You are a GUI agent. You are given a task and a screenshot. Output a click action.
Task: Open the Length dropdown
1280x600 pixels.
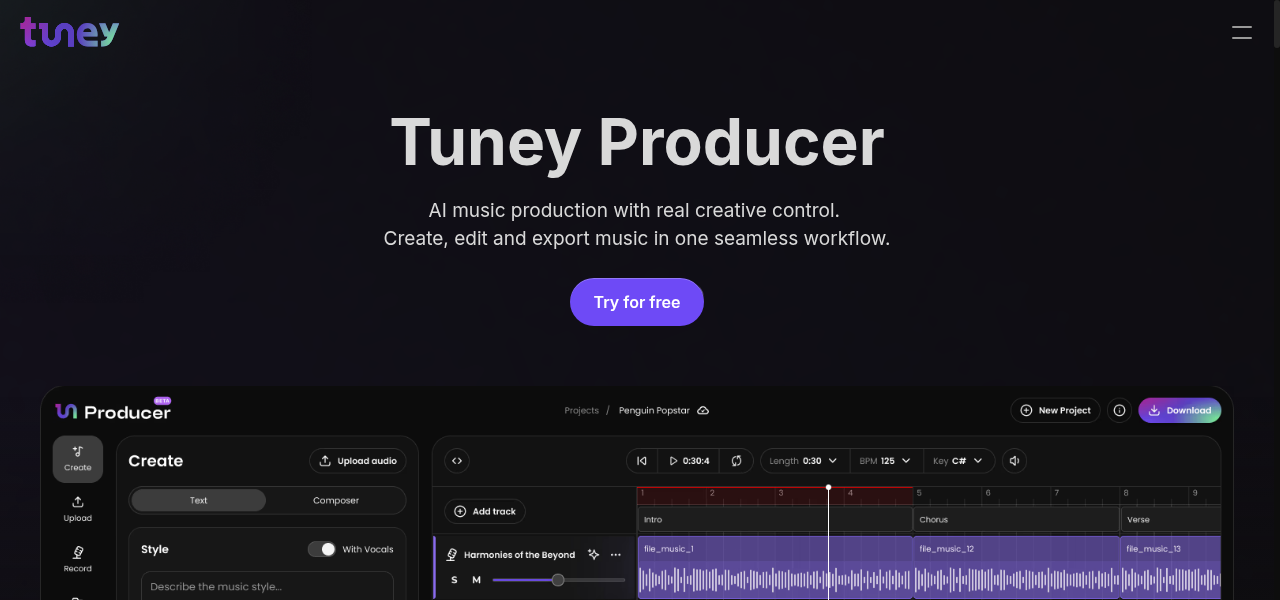pyautogui.click(x=804, y=460)
